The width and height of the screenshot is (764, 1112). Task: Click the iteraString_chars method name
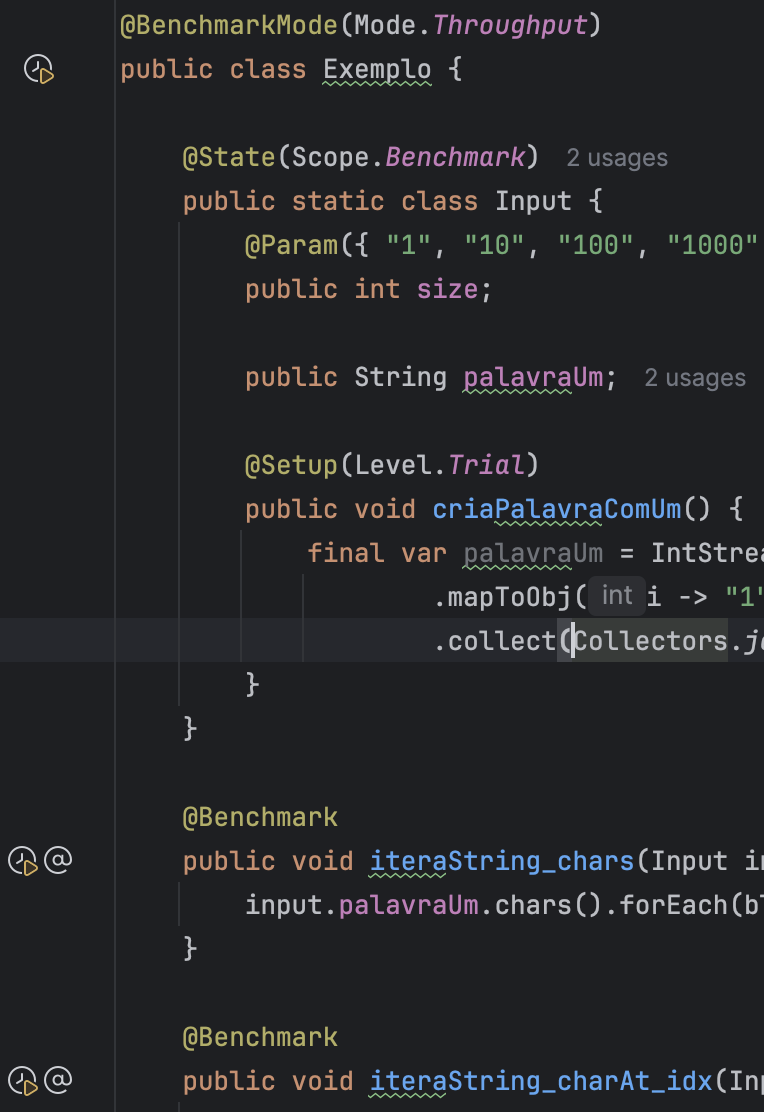pyautogui.click(x=502, y=861)
